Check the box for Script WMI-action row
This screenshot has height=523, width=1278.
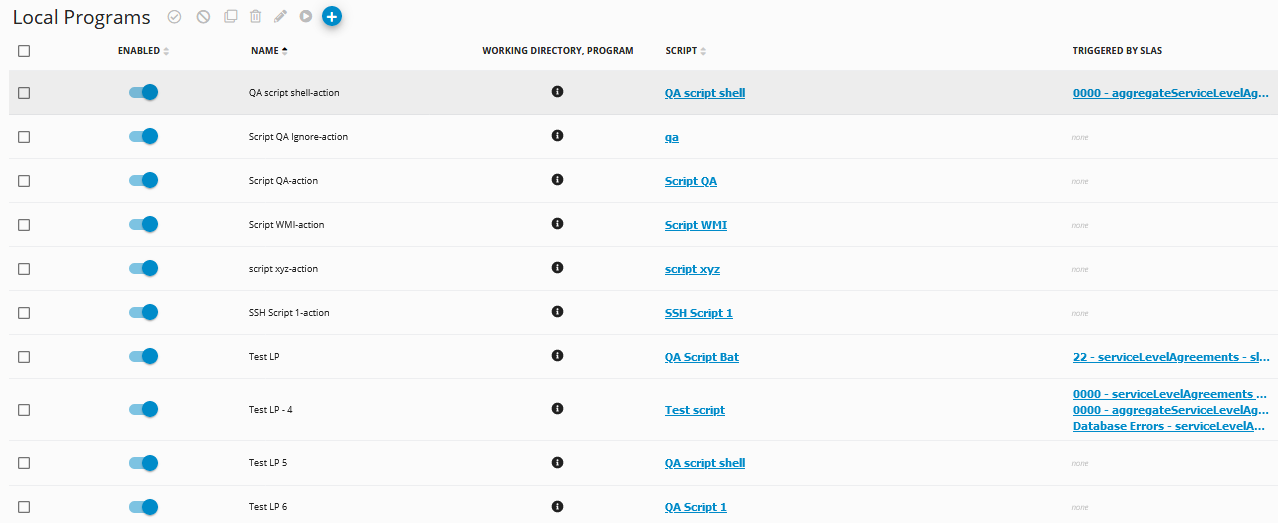point(24,225)
